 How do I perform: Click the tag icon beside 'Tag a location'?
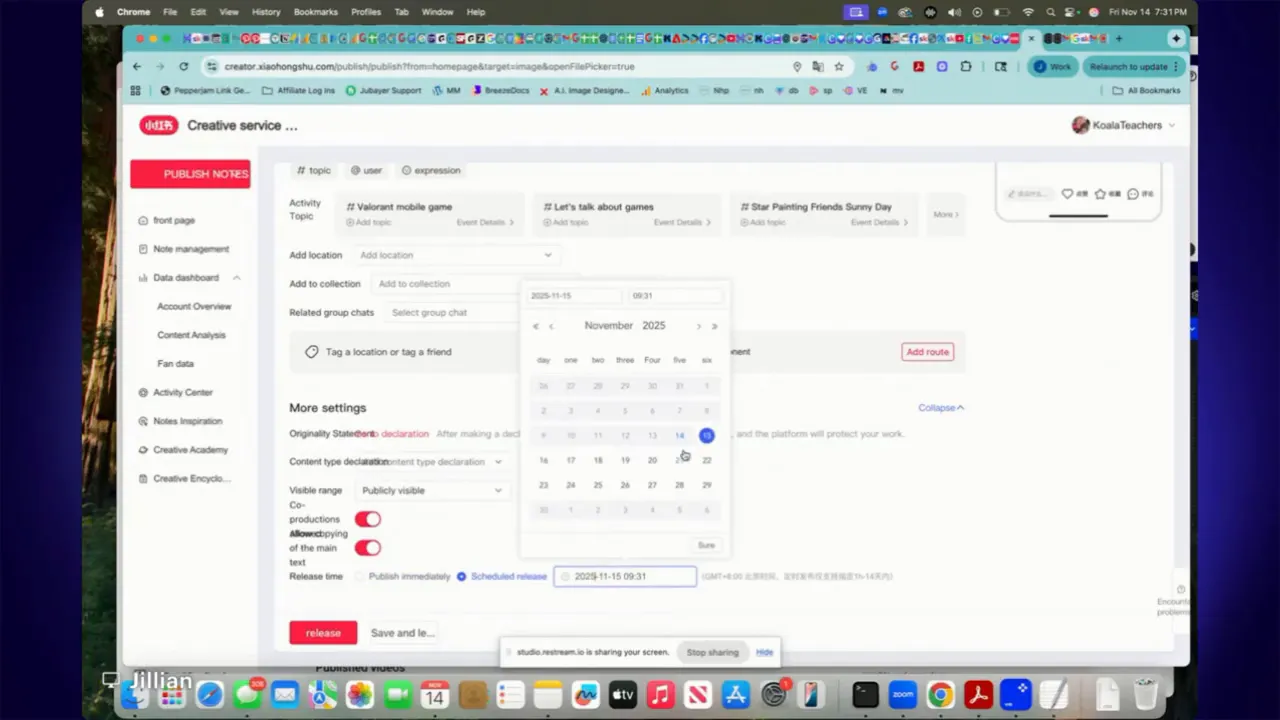click(311, 351)
